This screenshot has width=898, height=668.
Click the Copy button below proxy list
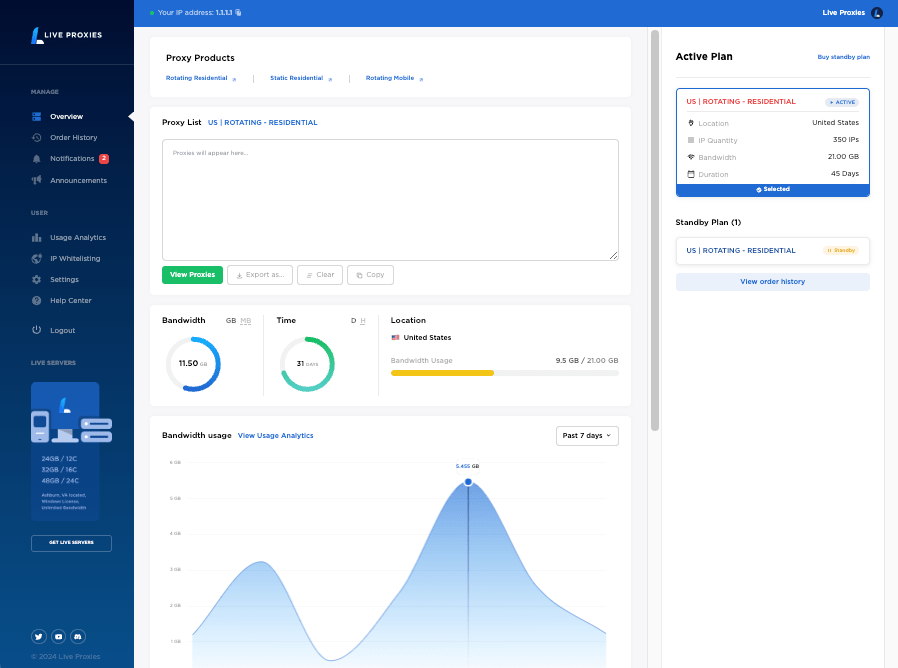[371, 275]
